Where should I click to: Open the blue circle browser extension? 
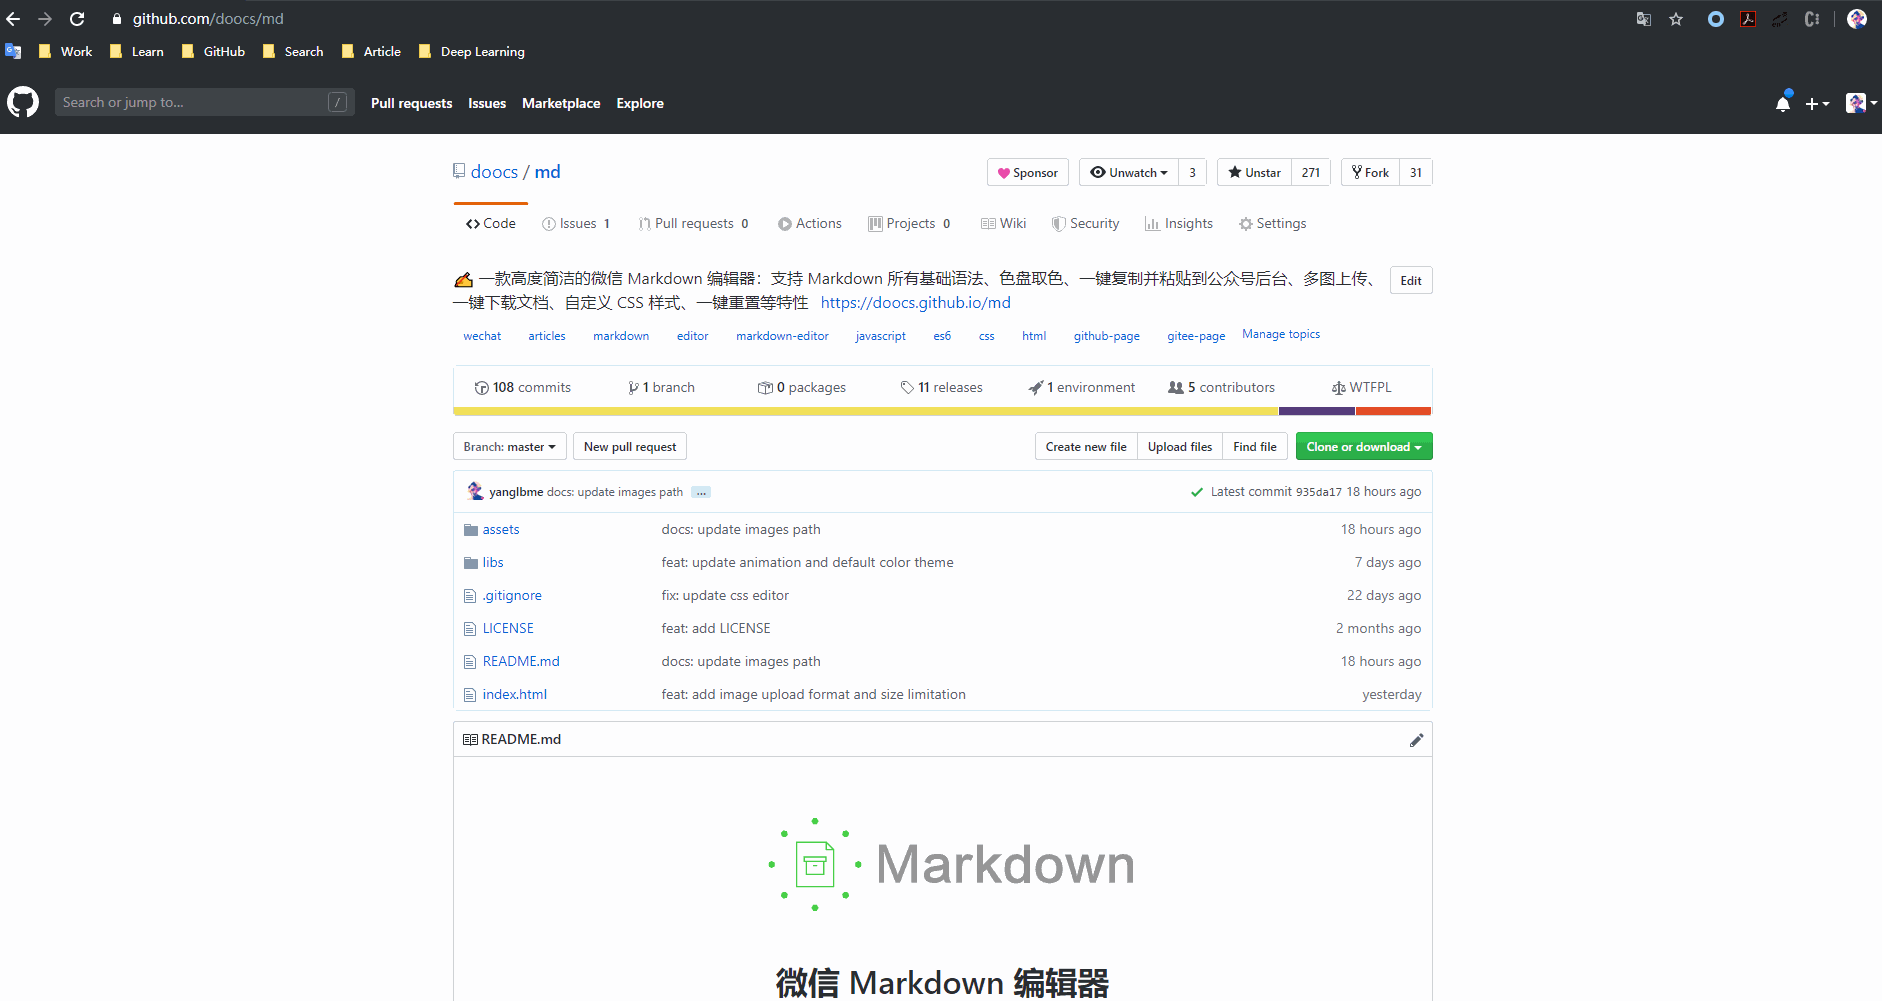click(x=1716, y=19)
